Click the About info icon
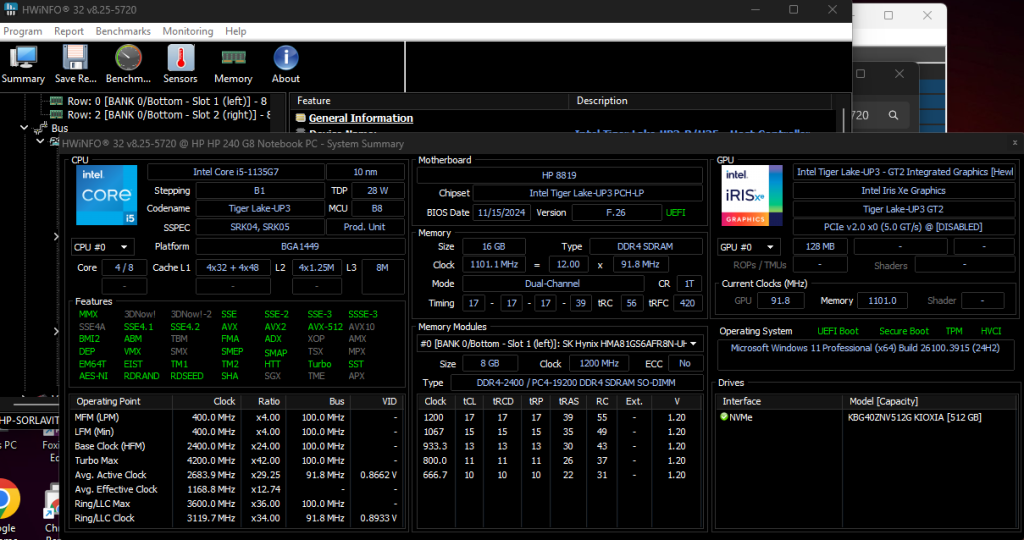Viewport: 1024px width, 540px height. click(x=285, y=58)
